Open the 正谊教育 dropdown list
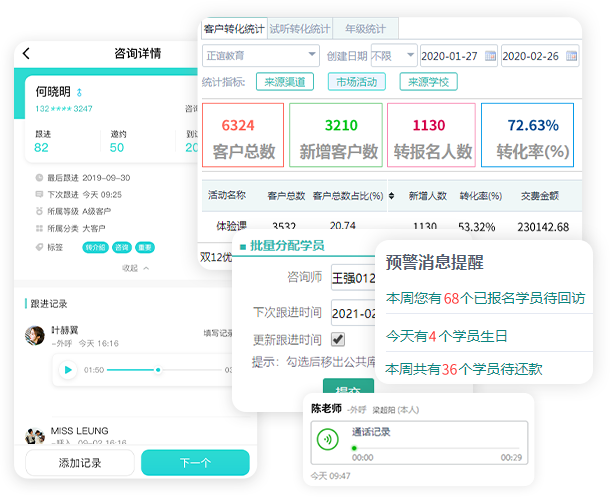The image size is (610, 497). click(261, 55)
